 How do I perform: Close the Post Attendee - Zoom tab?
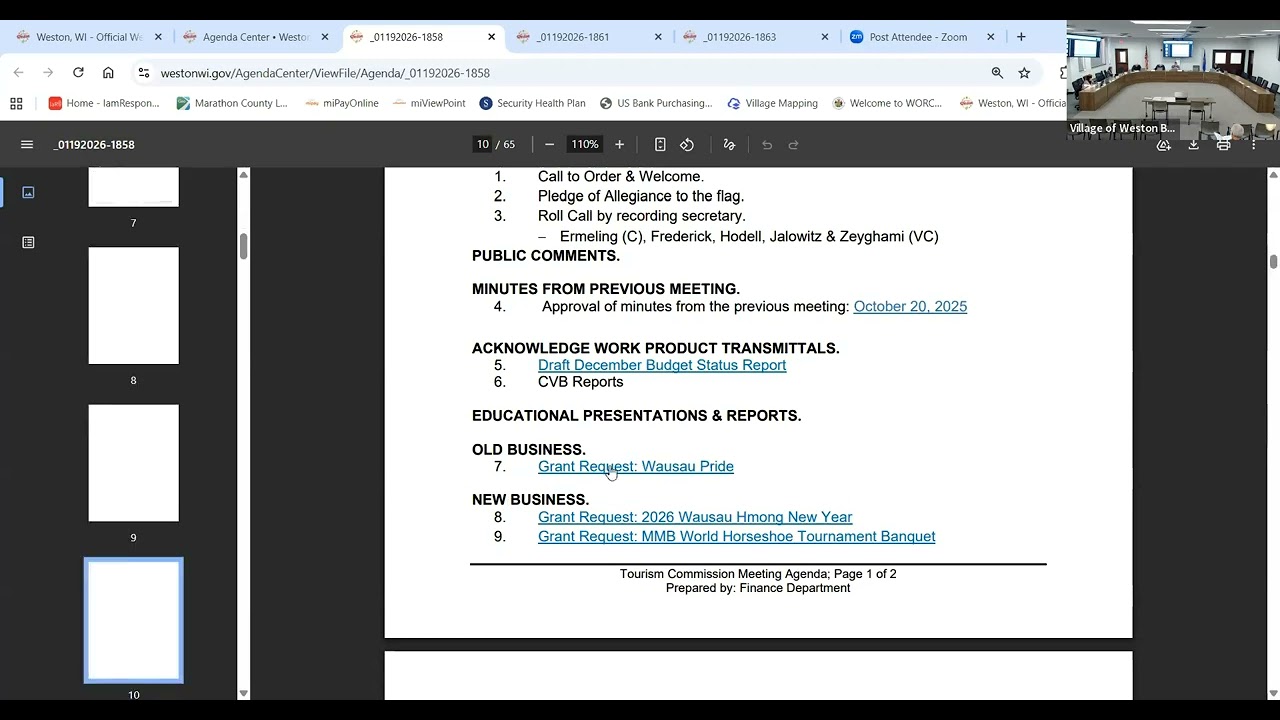[991, 37]
